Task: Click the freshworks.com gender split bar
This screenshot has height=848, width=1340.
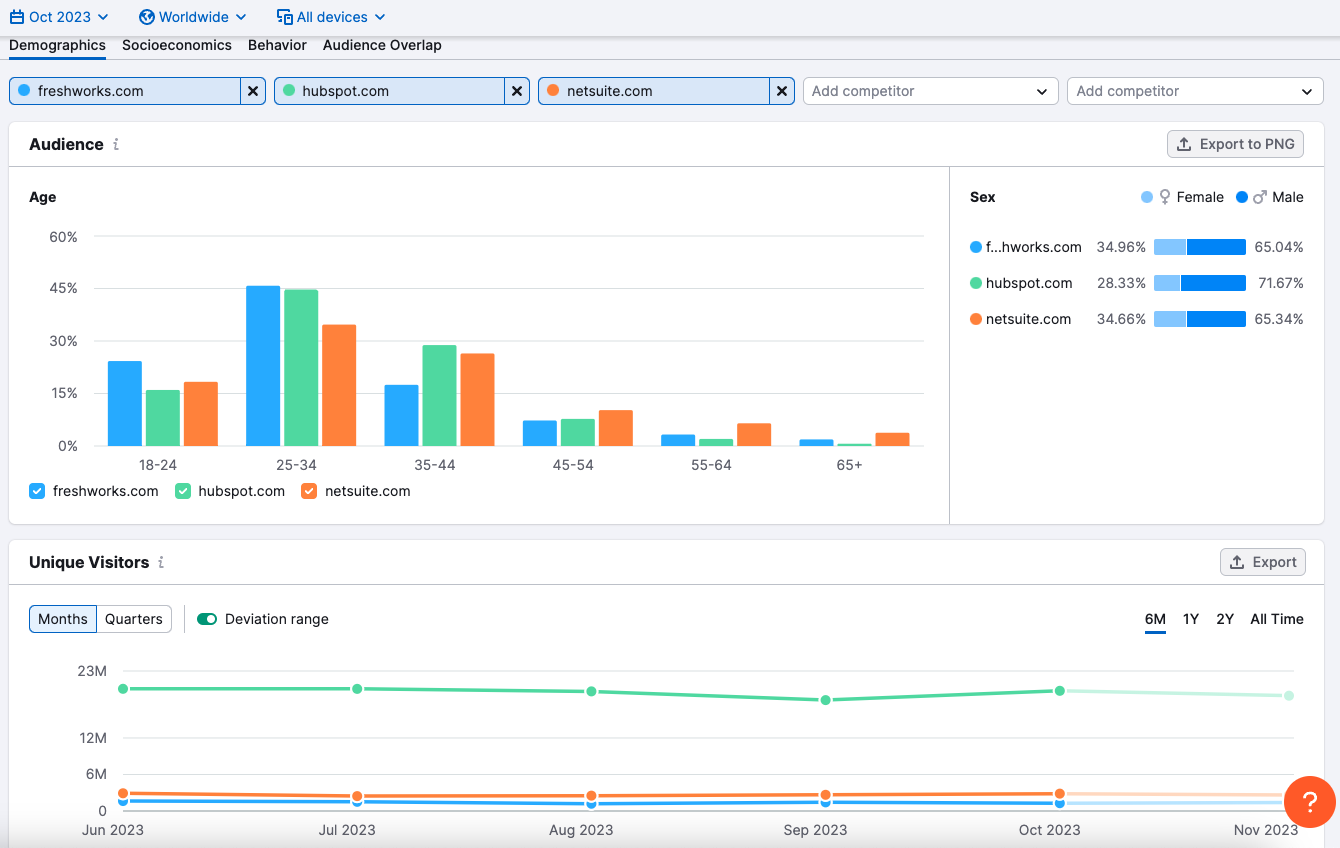Action: click(1200, 247)
